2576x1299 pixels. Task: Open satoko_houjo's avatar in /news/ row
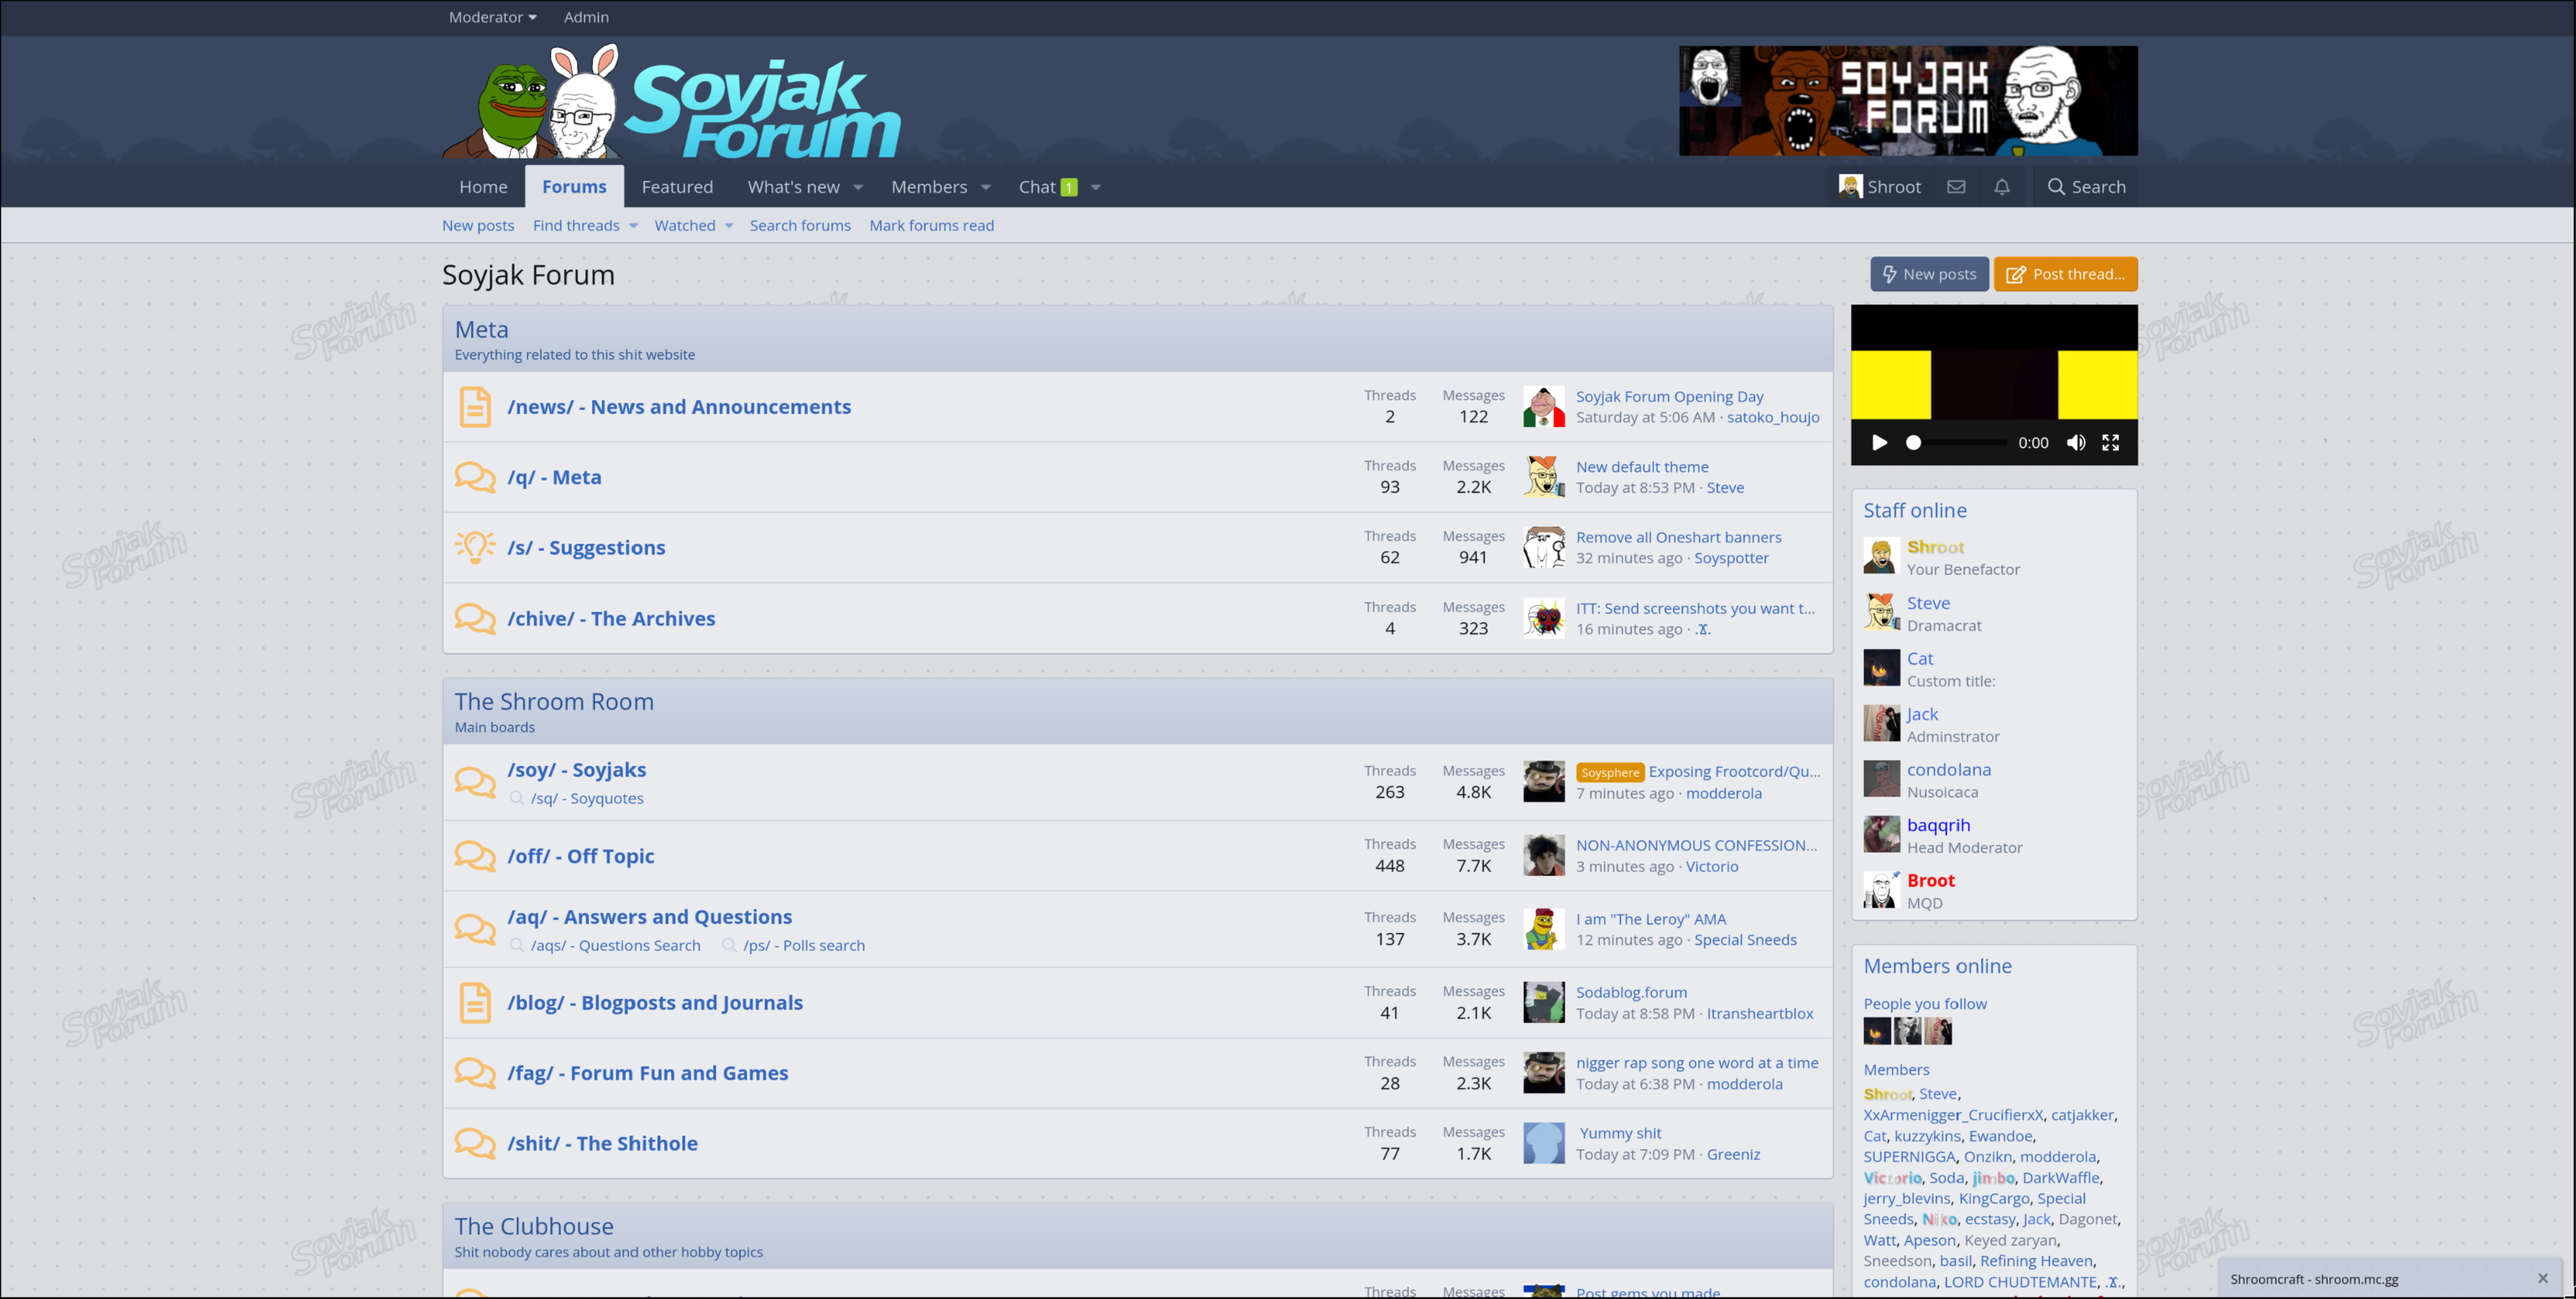(1544, 407)
